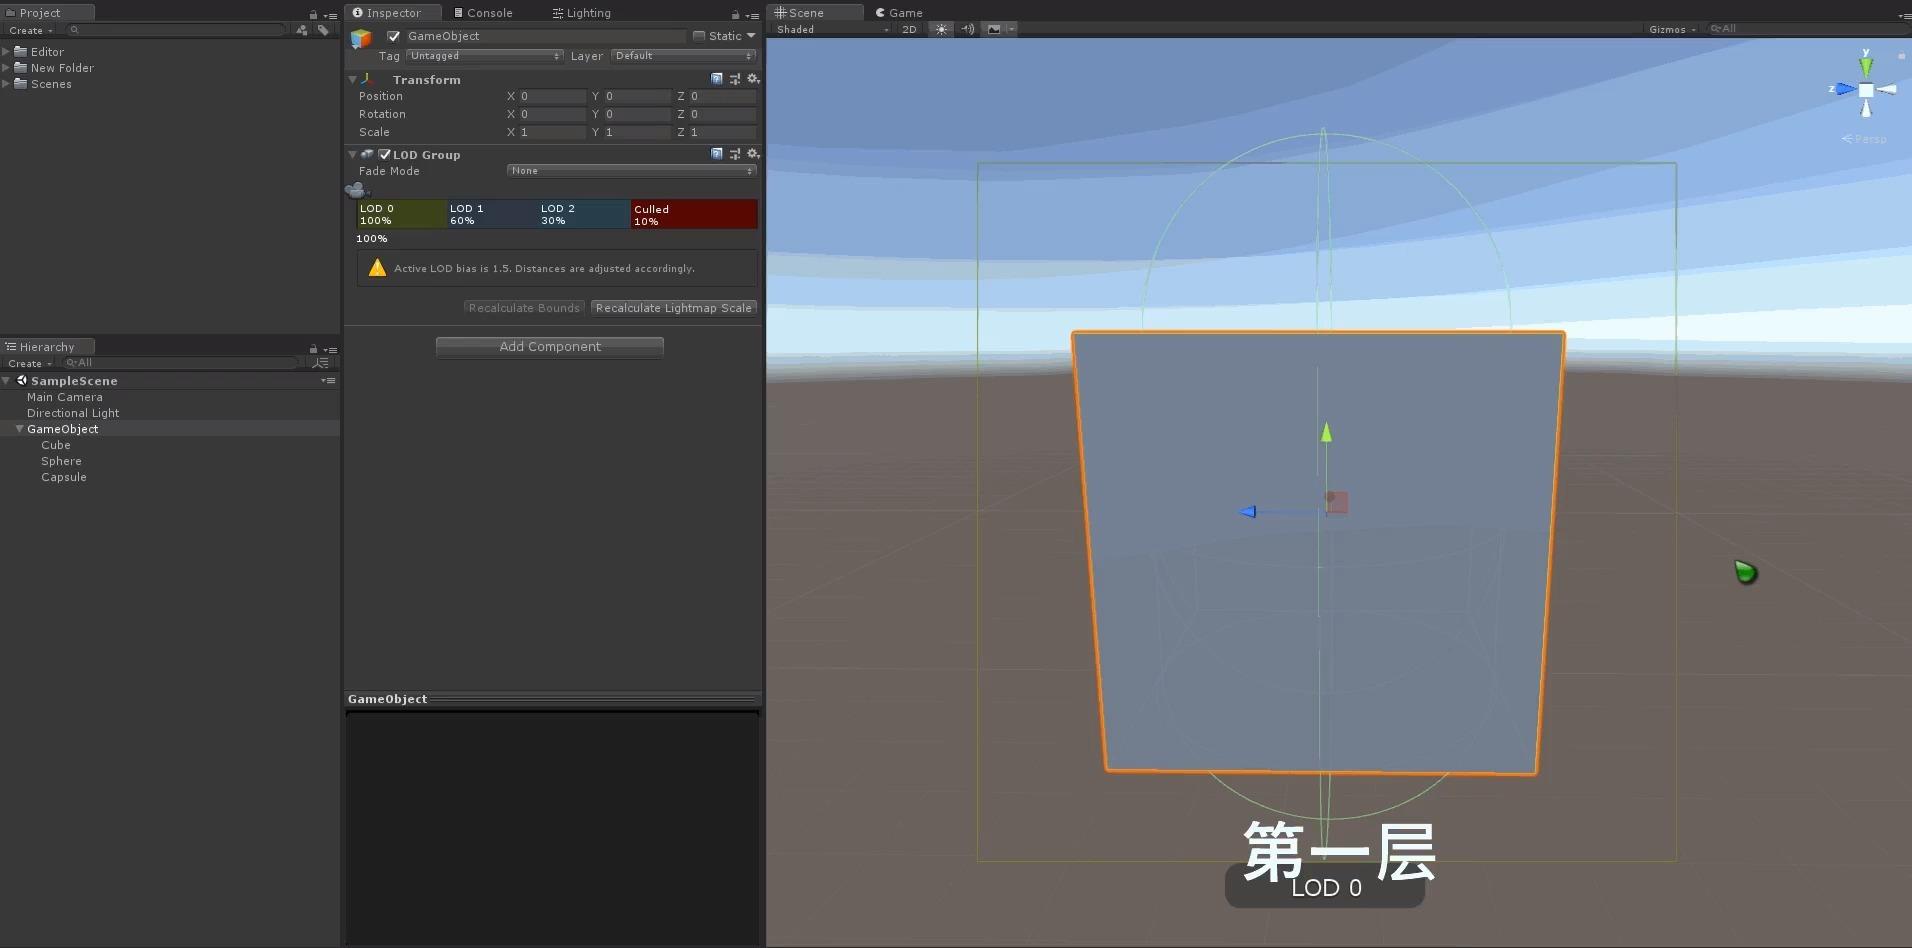Toggle scene lighting with the sun icon
The width and height of the screenshot is (1912, 948).
click(x=941, y=29)
